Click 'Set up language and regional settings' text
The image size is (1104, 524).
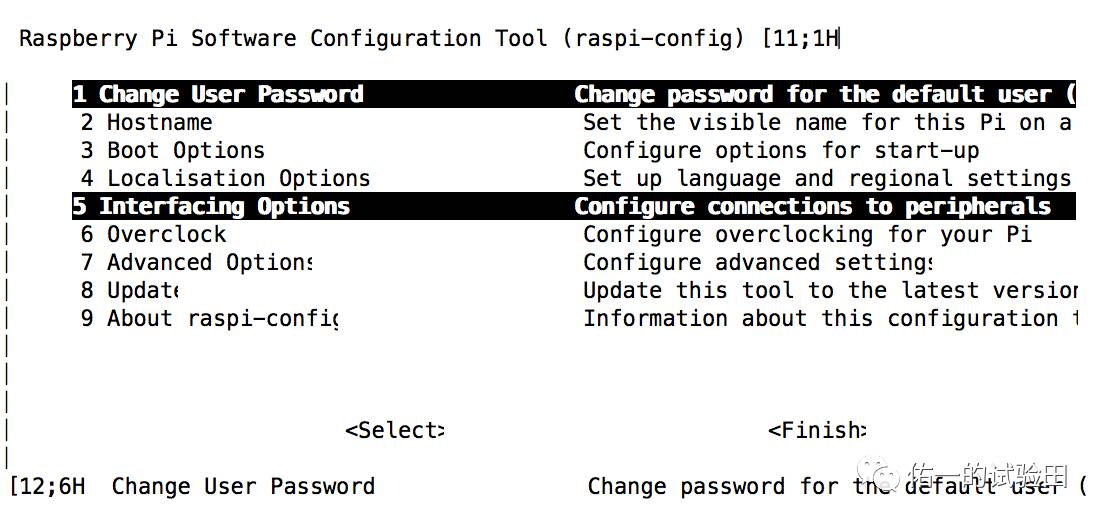(826, 179)
